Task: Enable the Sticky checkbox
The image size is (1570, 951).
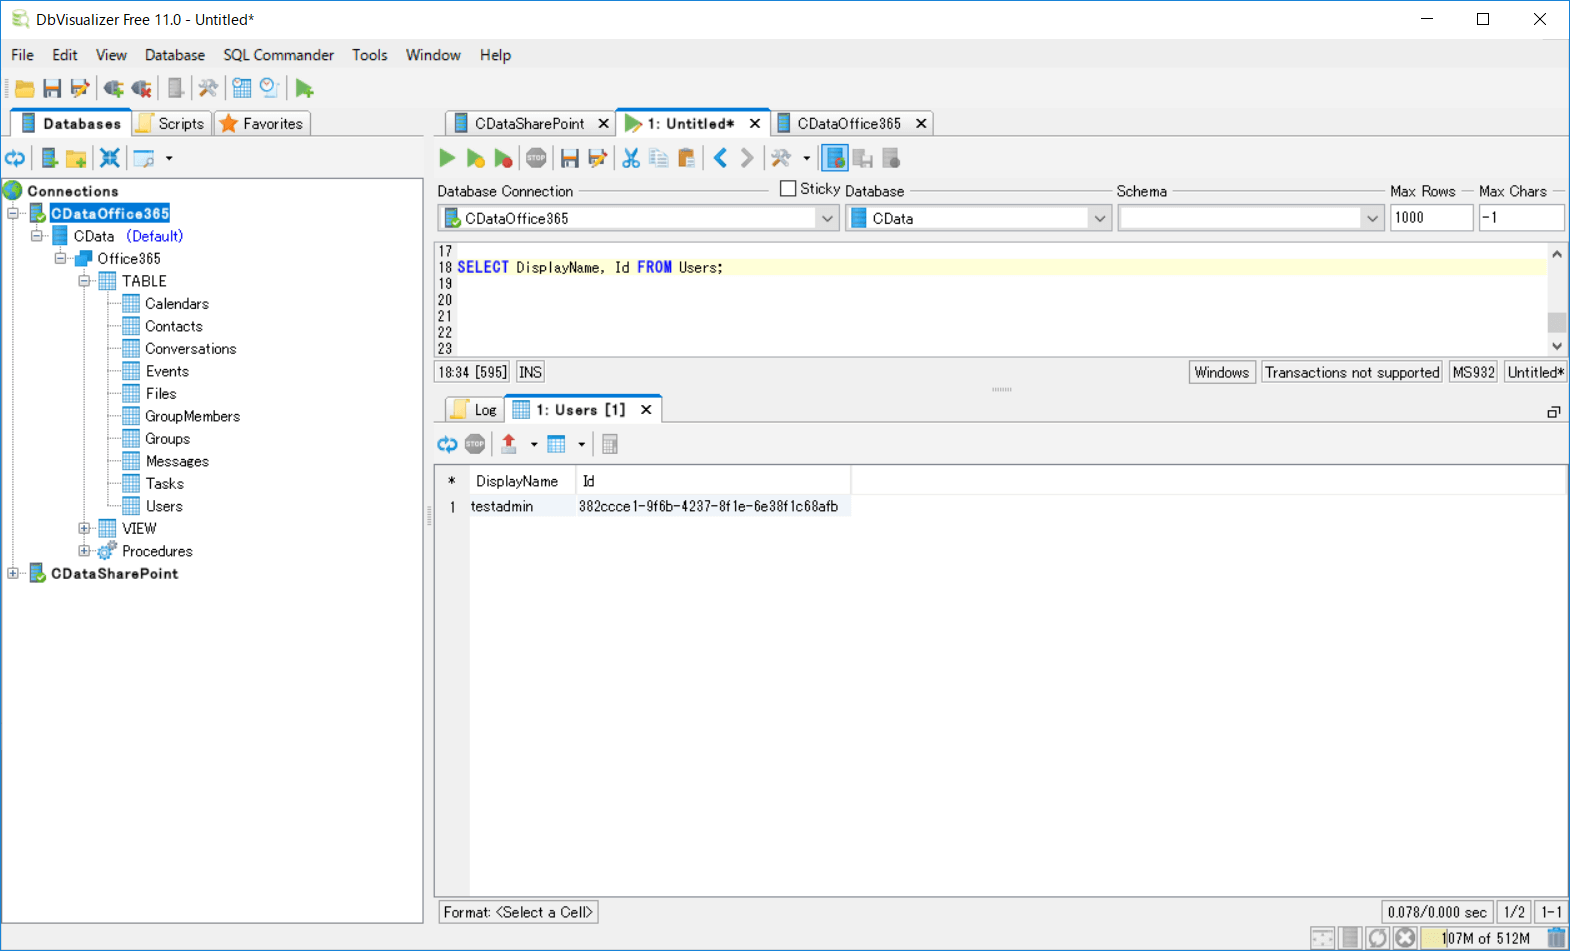Action: coord(788,188)
